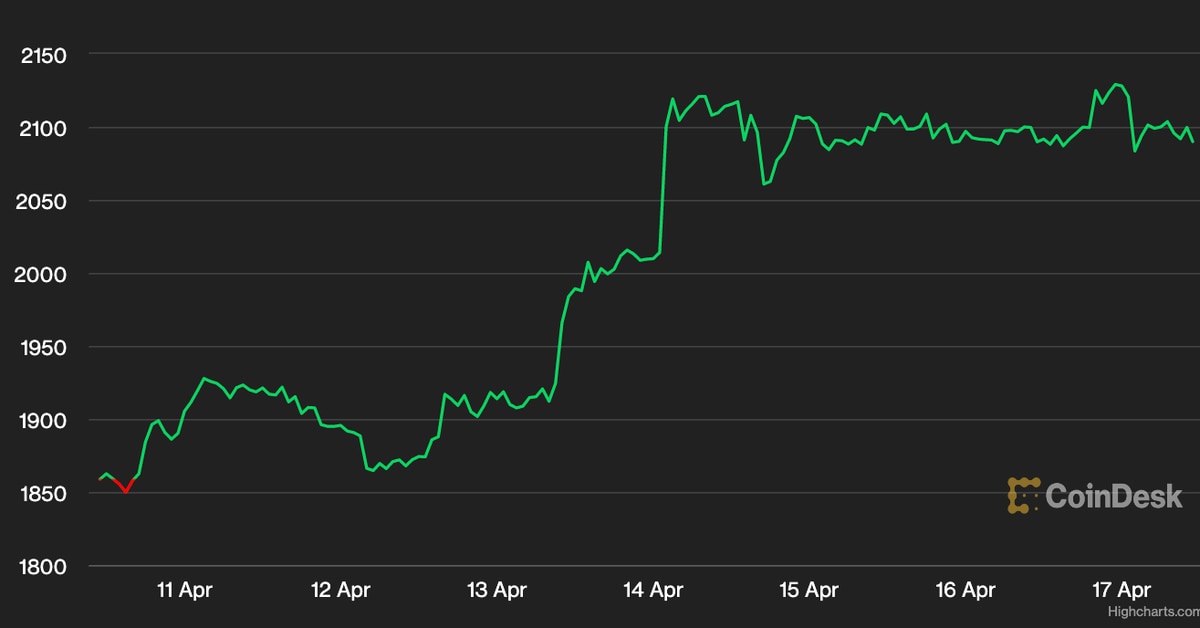Click the 1800 y-axis value
The image size is (1200, 628).
pos(43,567)
